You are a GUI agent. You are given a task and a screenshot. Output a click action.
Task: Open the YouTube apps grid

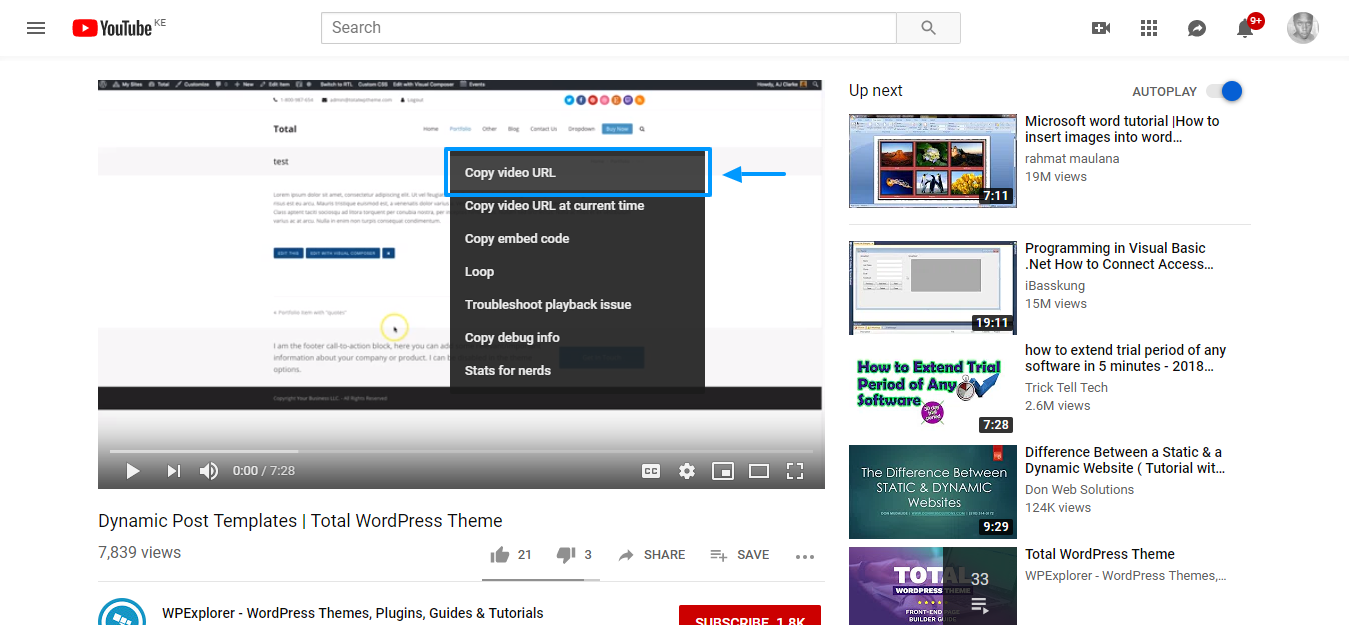pos(1149,28)
